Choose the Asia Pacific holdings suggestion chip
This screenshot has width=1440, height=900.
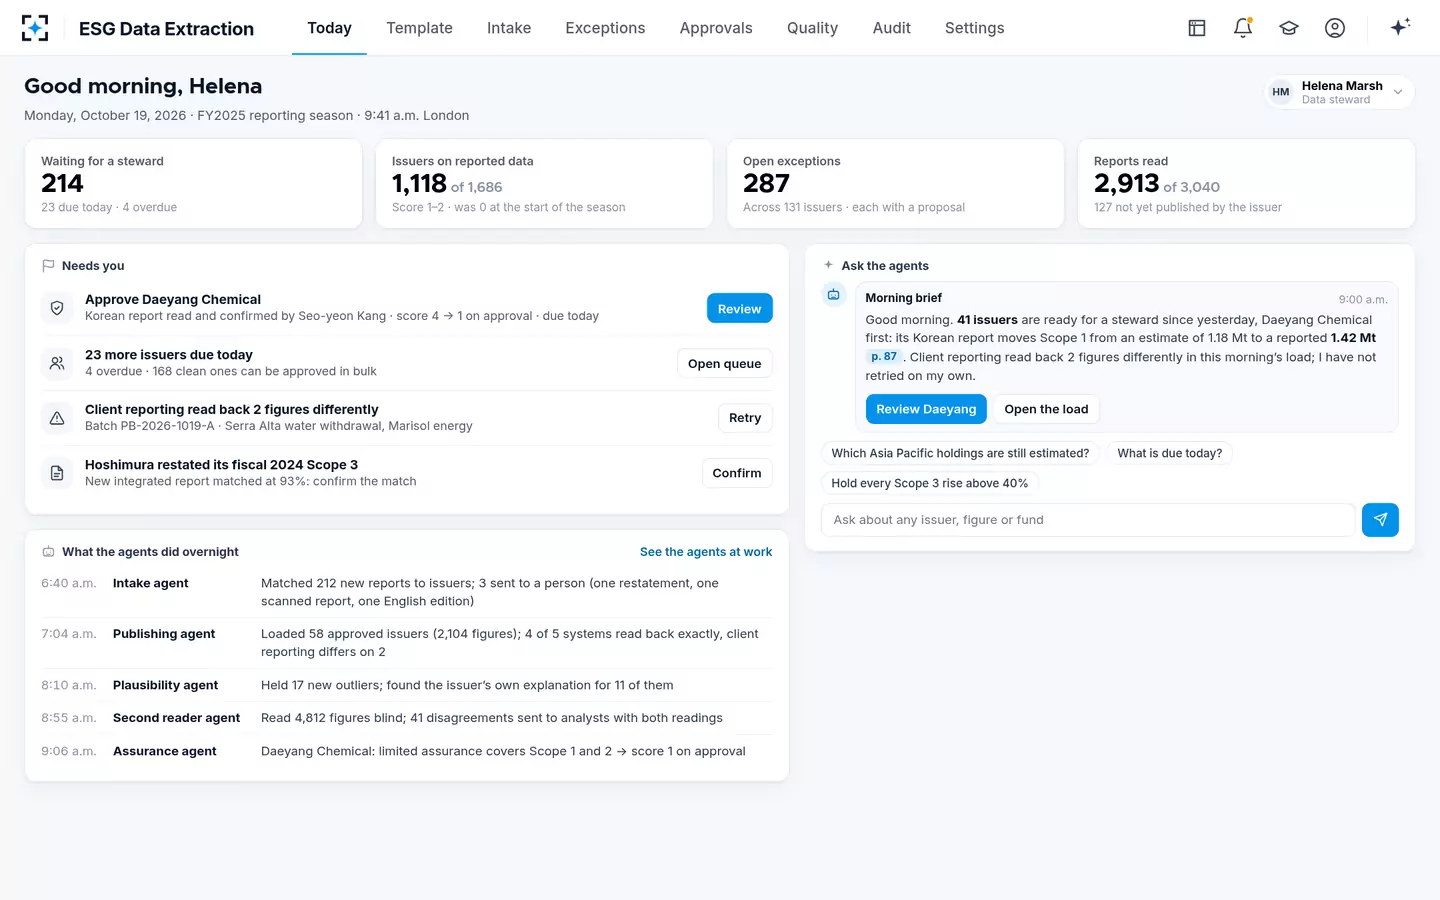click(960, 453)
